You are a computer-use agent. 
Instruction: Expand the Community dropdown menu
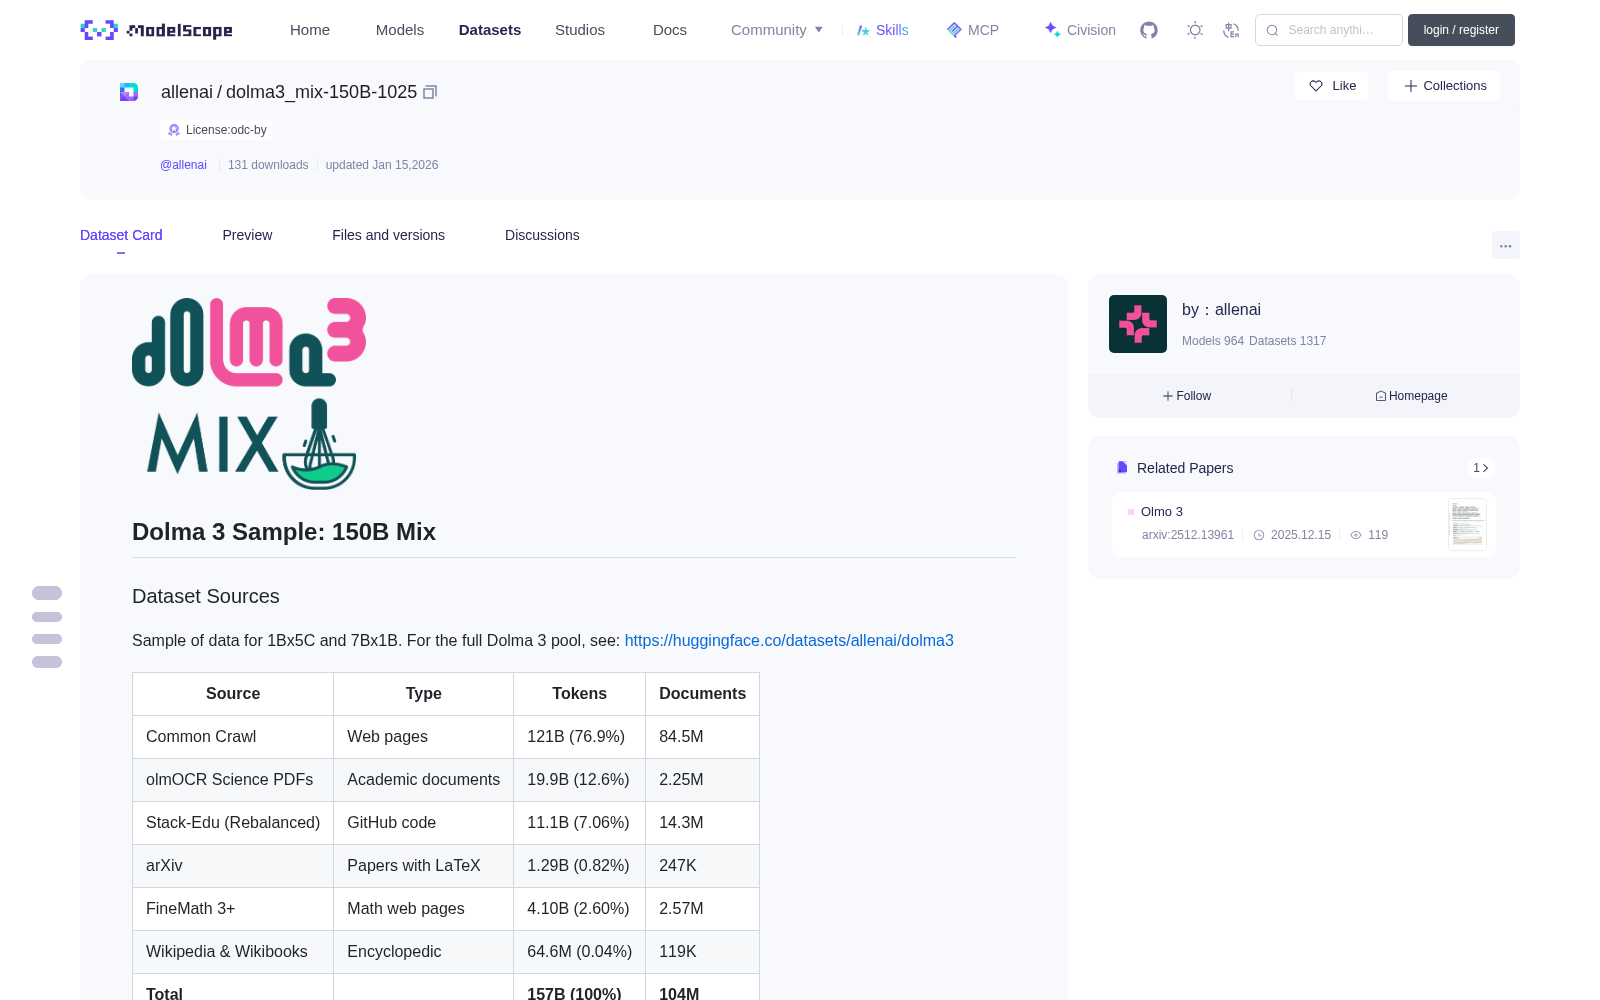coord(777,30)
